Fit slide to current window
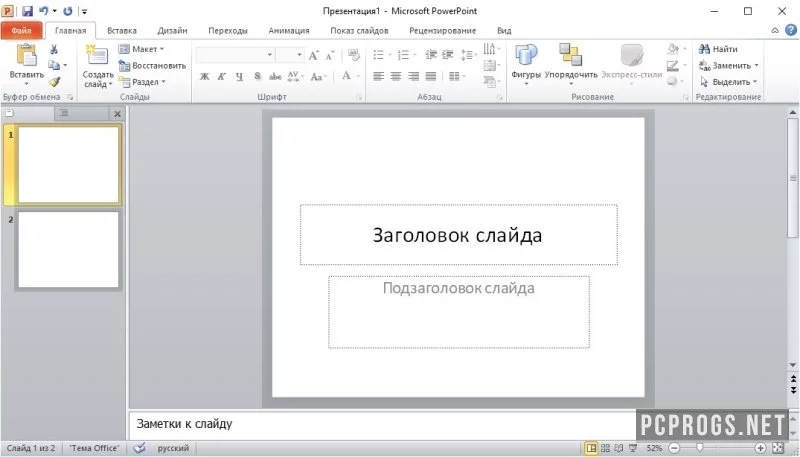The height and width of the screenshot is (457, 800). tap(777, 448)
